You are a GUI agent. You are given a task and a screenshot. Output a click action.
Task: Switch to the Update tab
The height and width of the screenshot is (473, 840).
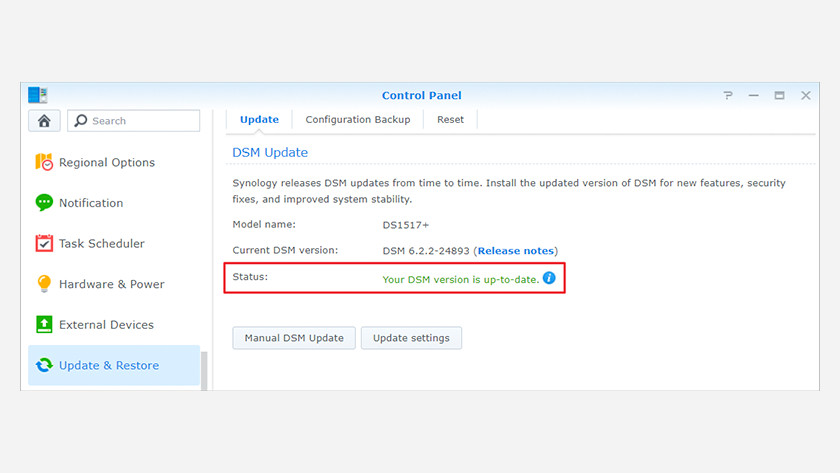(x=259, y=119)
